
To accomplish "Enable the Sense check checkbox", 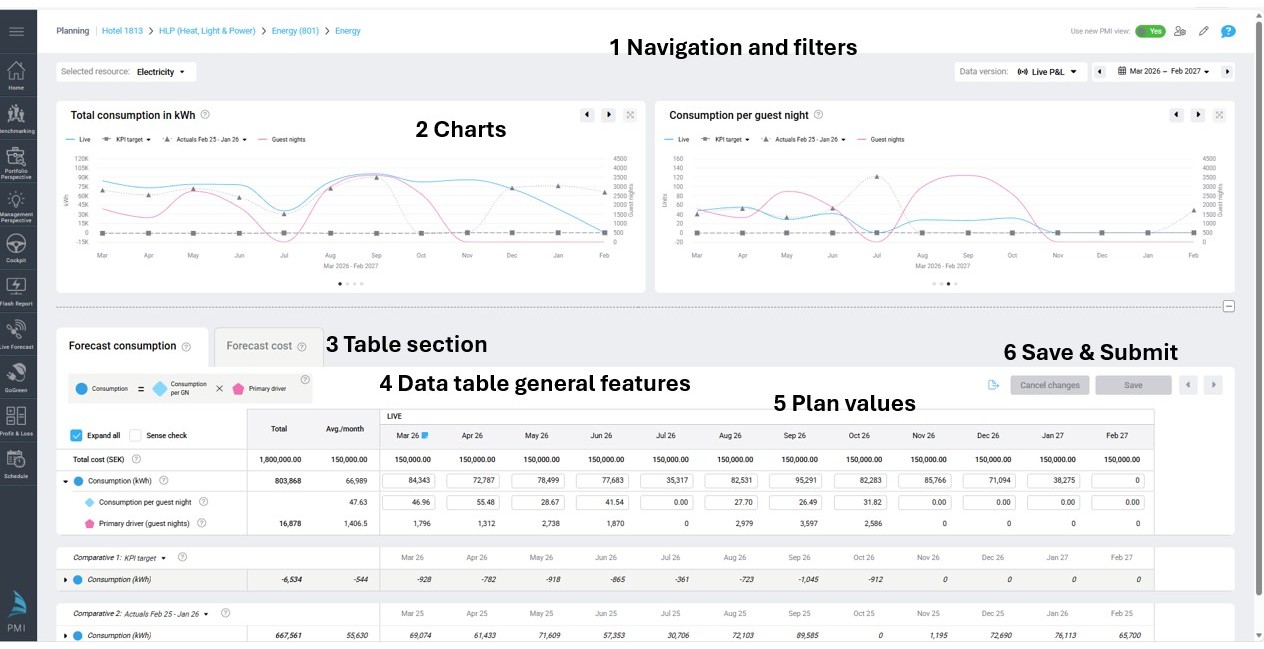I will coord(135,436).
